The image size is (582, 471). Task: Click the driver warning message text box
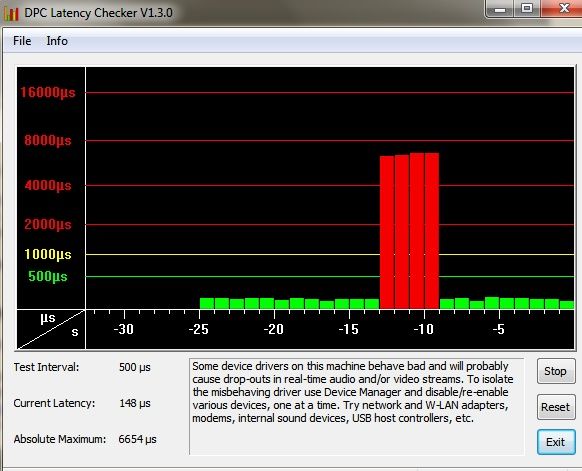[x=357, y=406]
